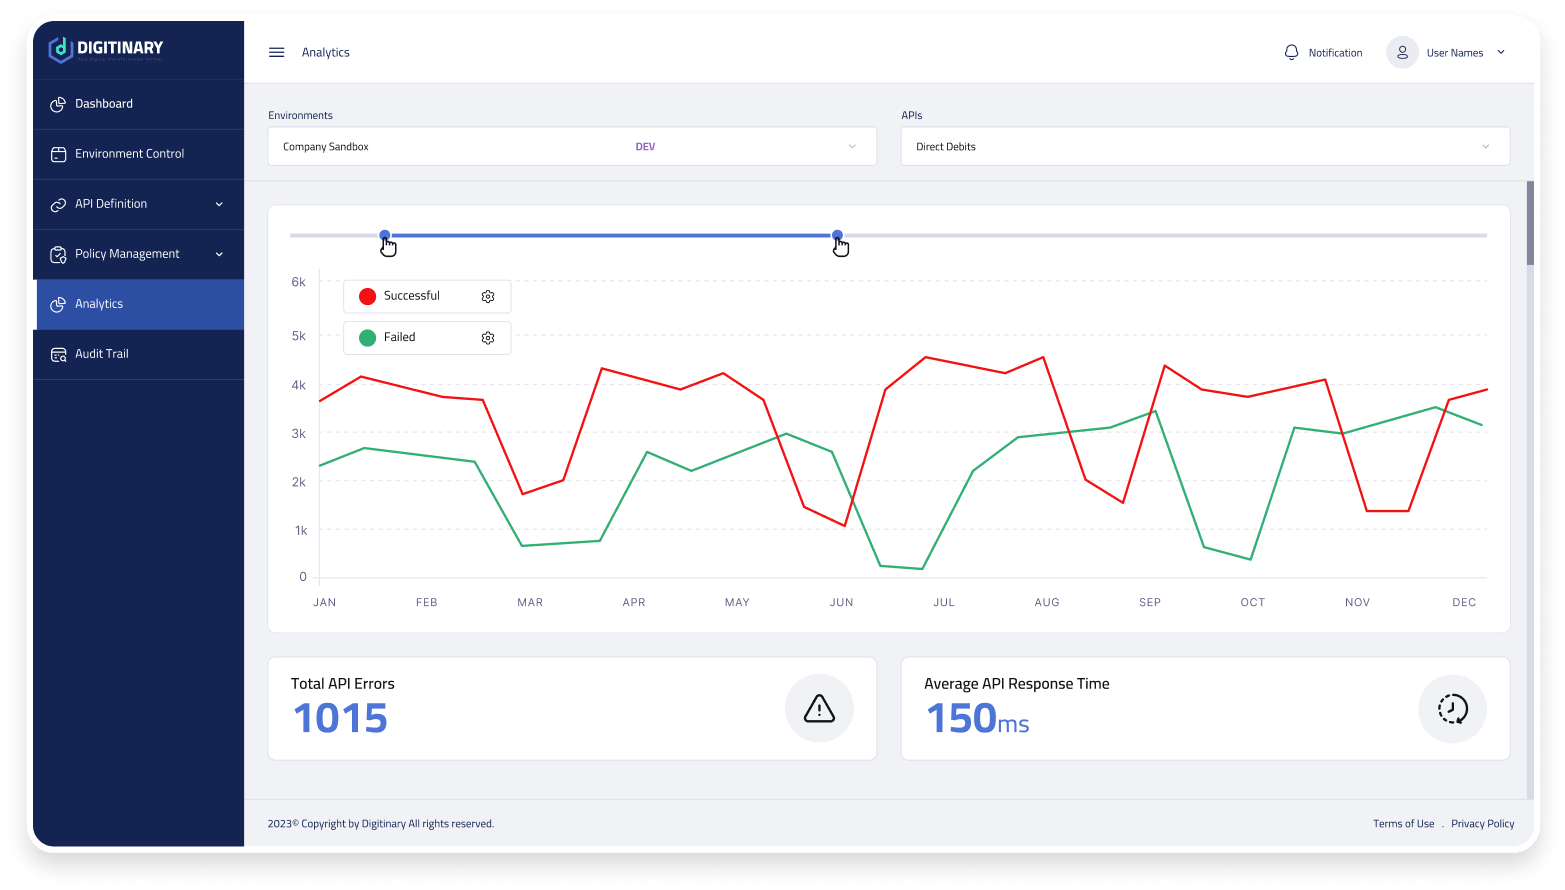
Task: Click the user avatar icon
Action: pyautogui.click(x=1402, y=53)
